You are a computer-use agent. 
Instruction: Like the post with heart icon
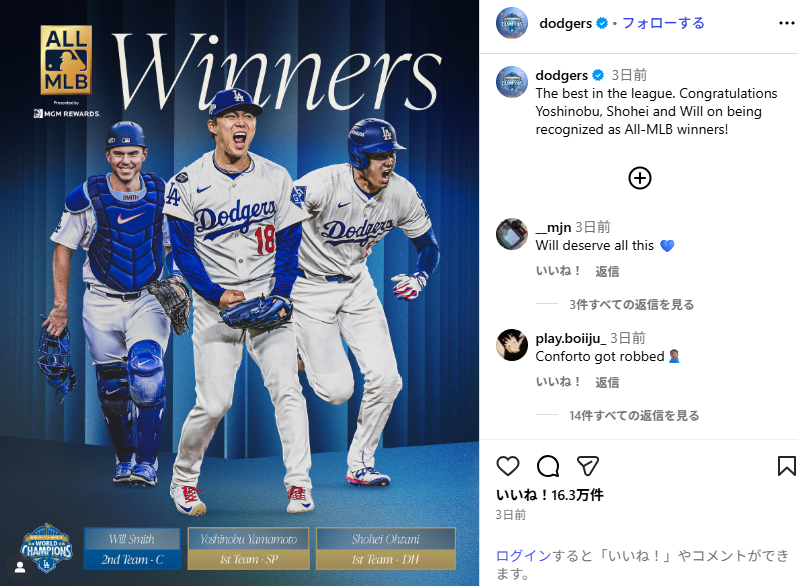click(507, 466)
